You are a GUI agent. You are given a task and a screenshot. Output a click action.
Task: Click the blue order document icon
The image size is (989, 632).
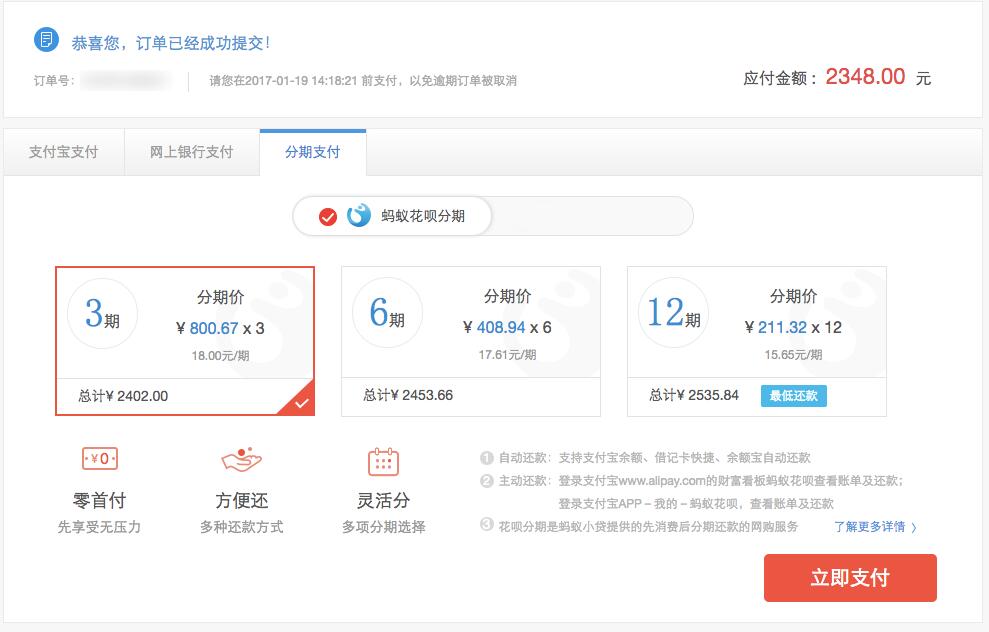[x=46, y=40]
